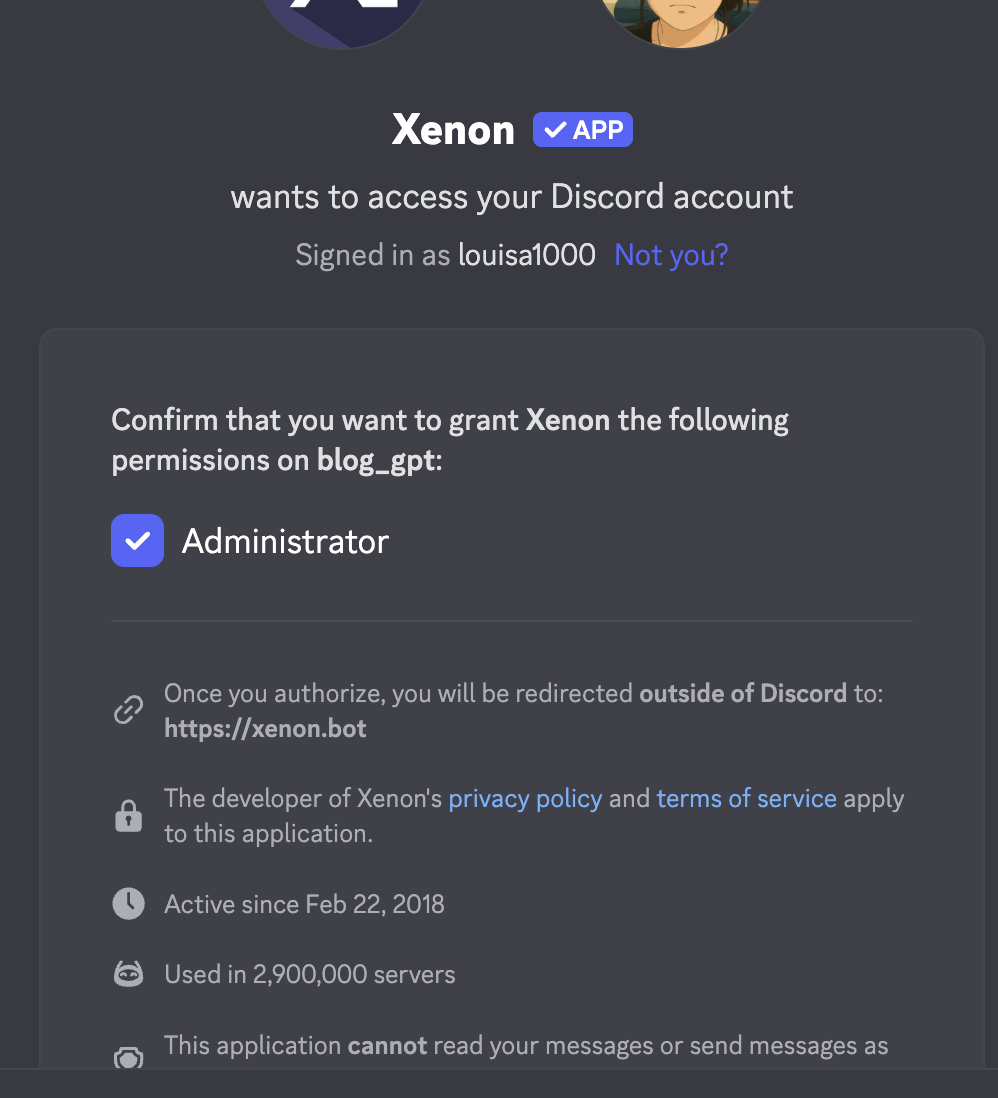Click "wants to access your Discord account" text
Image resolution: width=998 pixels, height=1098 pixels.
click(511, 196)
